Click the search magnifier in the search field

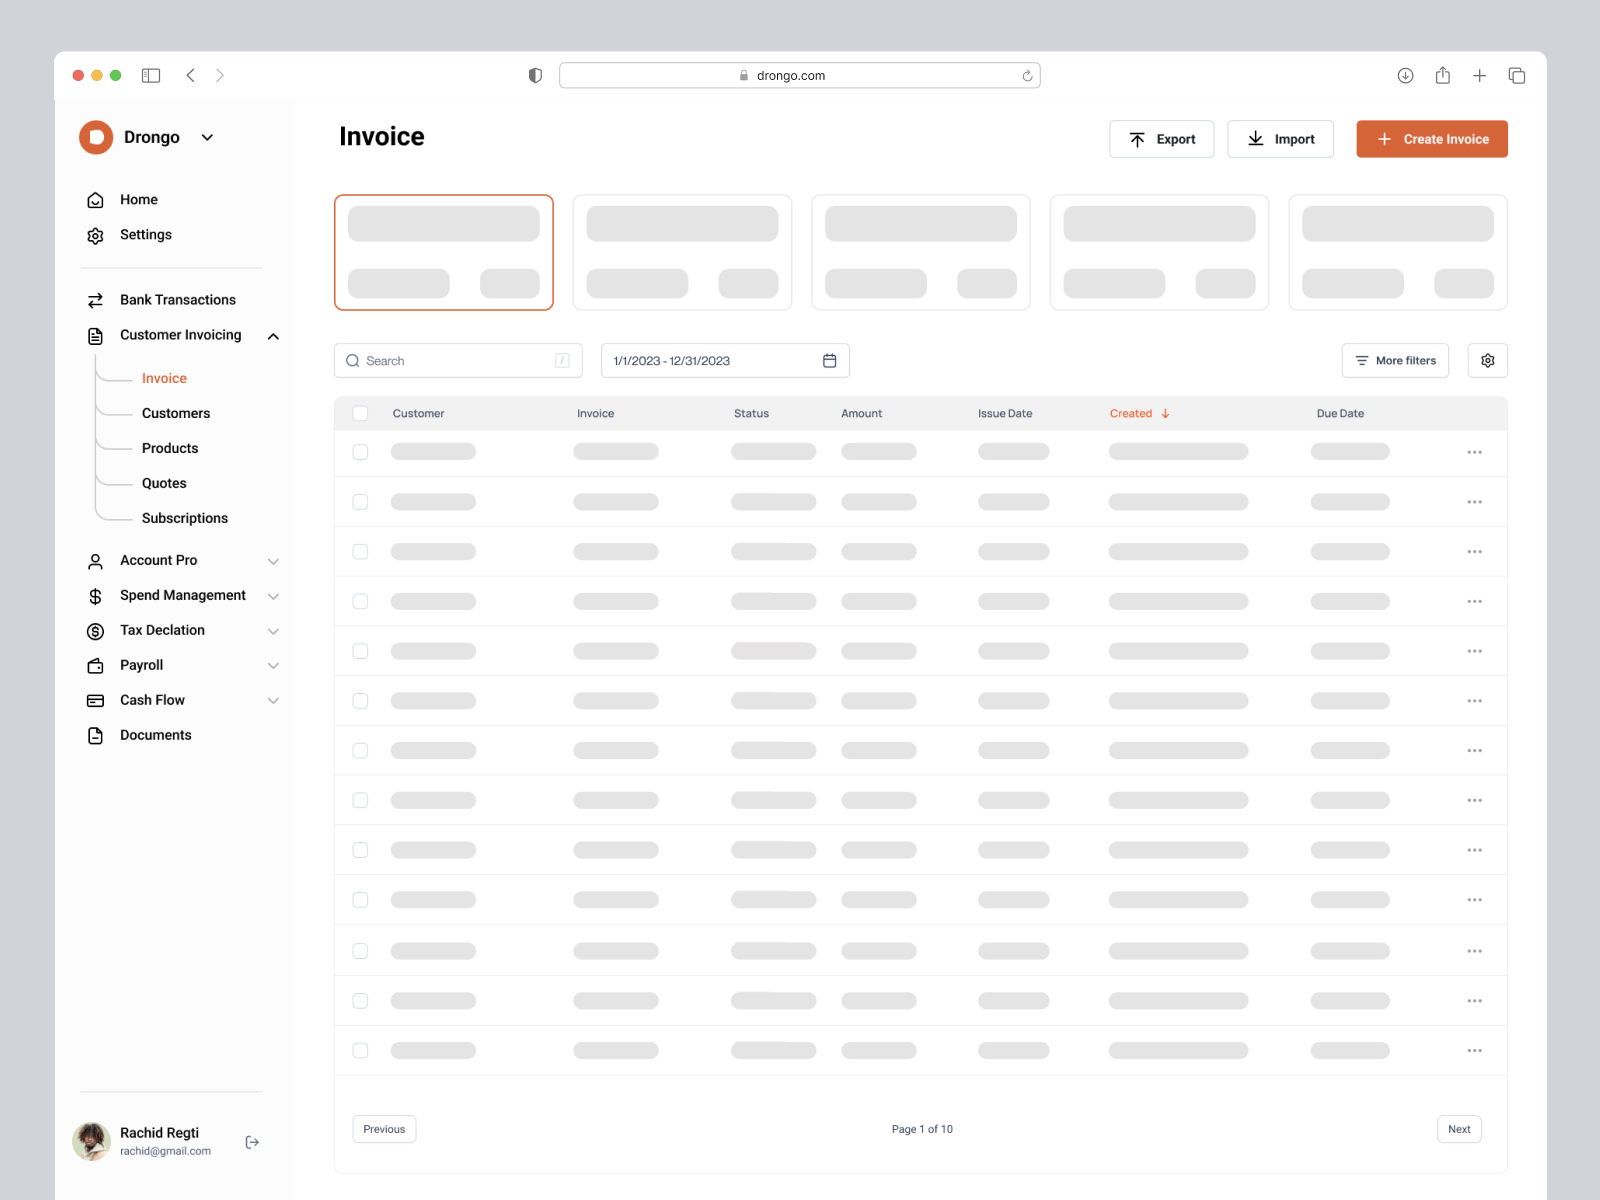point(353,360)
